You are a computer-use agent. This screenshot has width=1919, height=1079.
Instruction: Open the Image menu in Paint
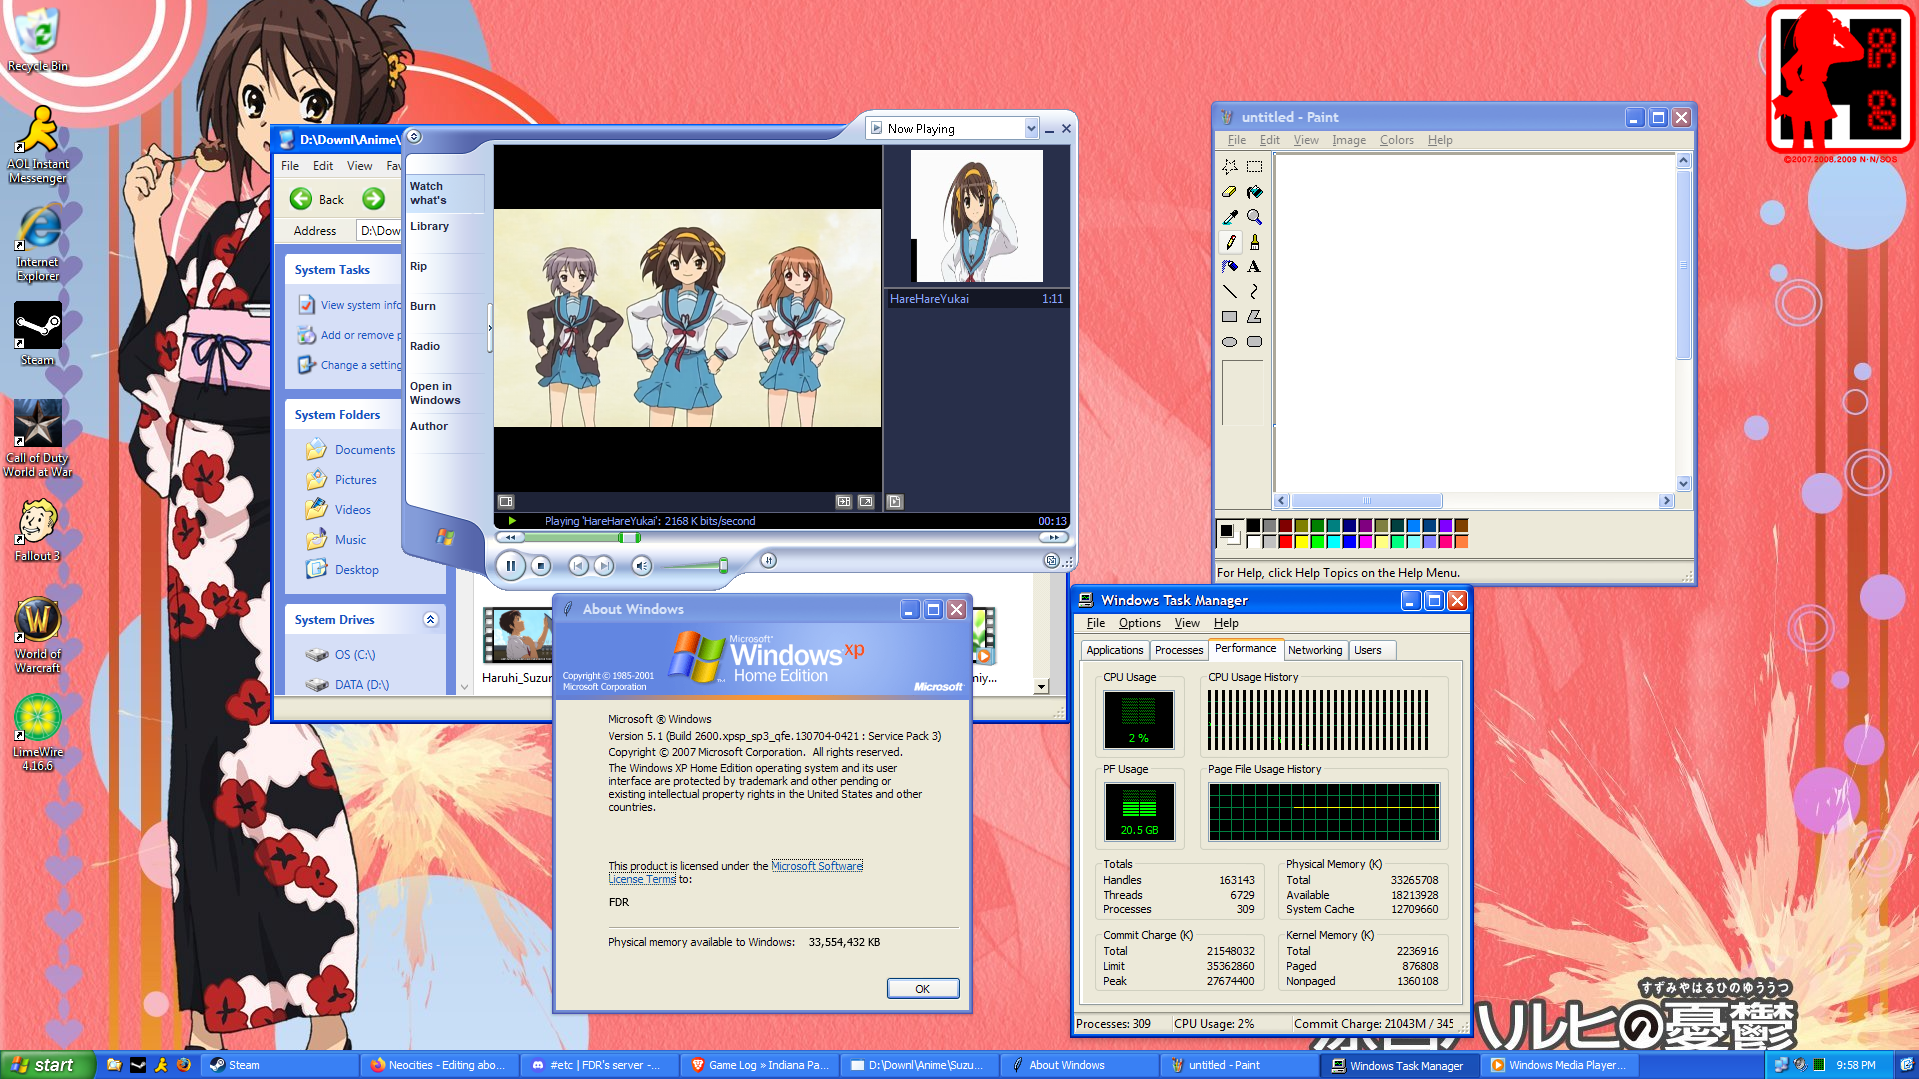coord(1348,140)
